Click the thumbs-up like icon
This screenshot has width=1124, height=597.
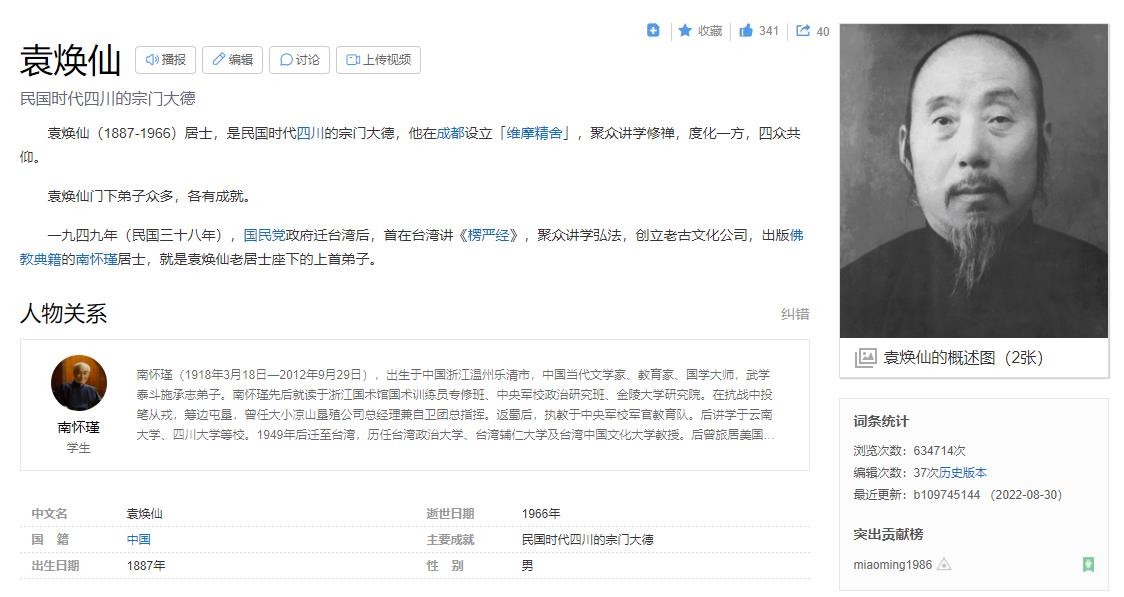coord(746,31)
